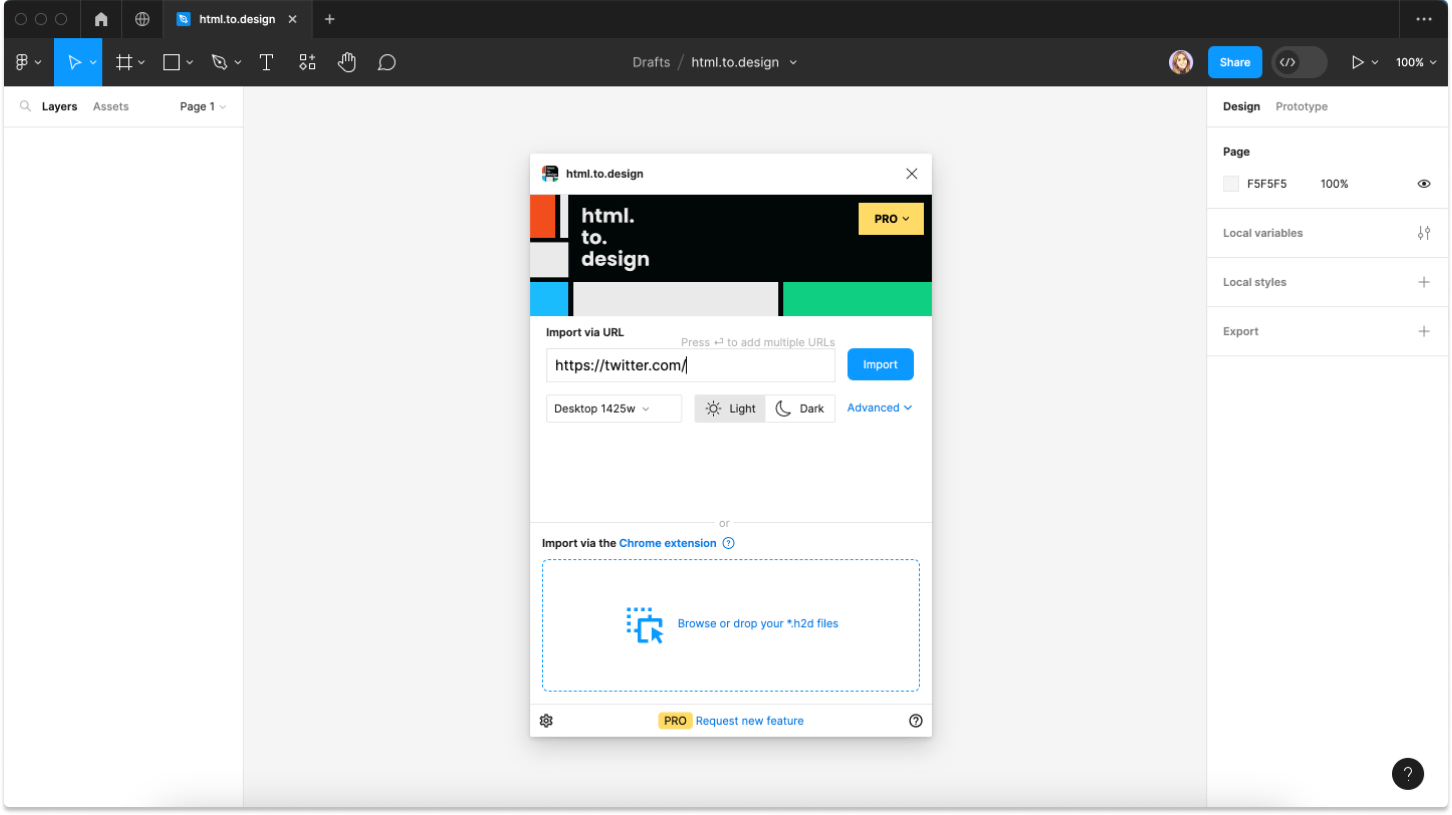
Task: Open Local variables settings icon
Action: 1424,233
